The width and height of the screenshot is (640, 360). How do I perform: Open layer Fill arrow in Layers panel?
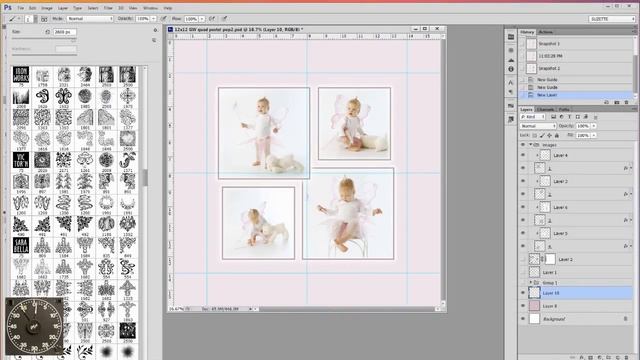594,136
